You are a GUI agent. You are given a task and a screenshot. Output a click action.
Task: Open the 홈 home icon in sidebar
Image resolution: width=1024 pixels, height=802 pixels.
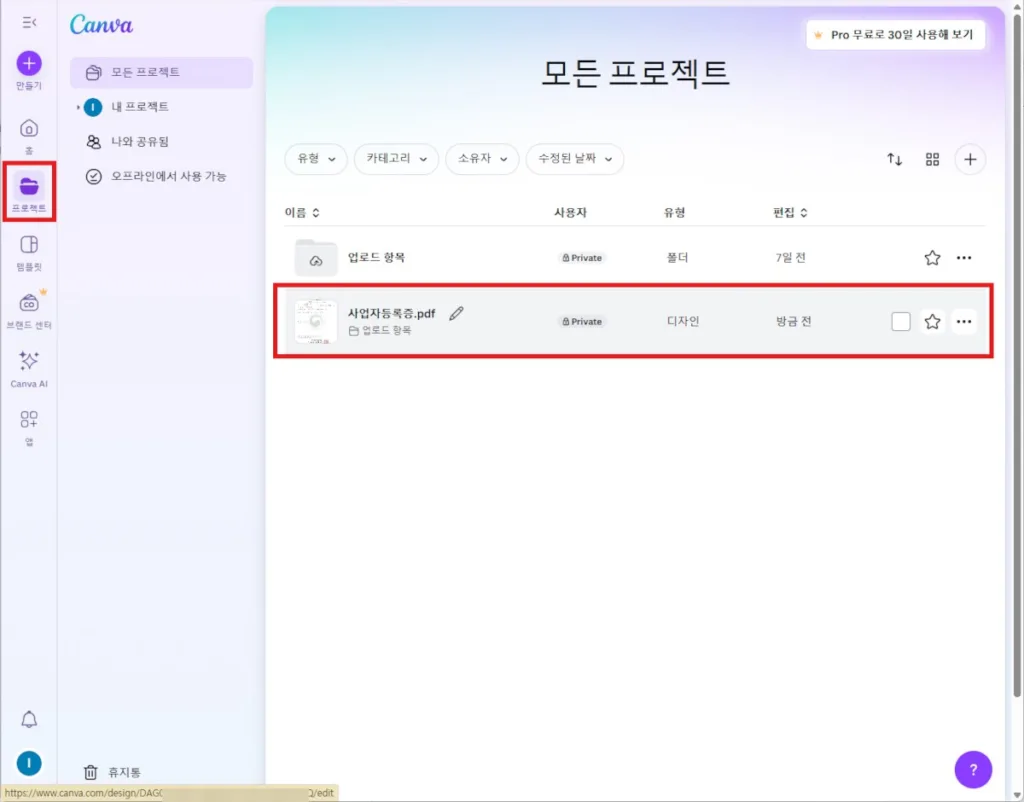point(29,128)
